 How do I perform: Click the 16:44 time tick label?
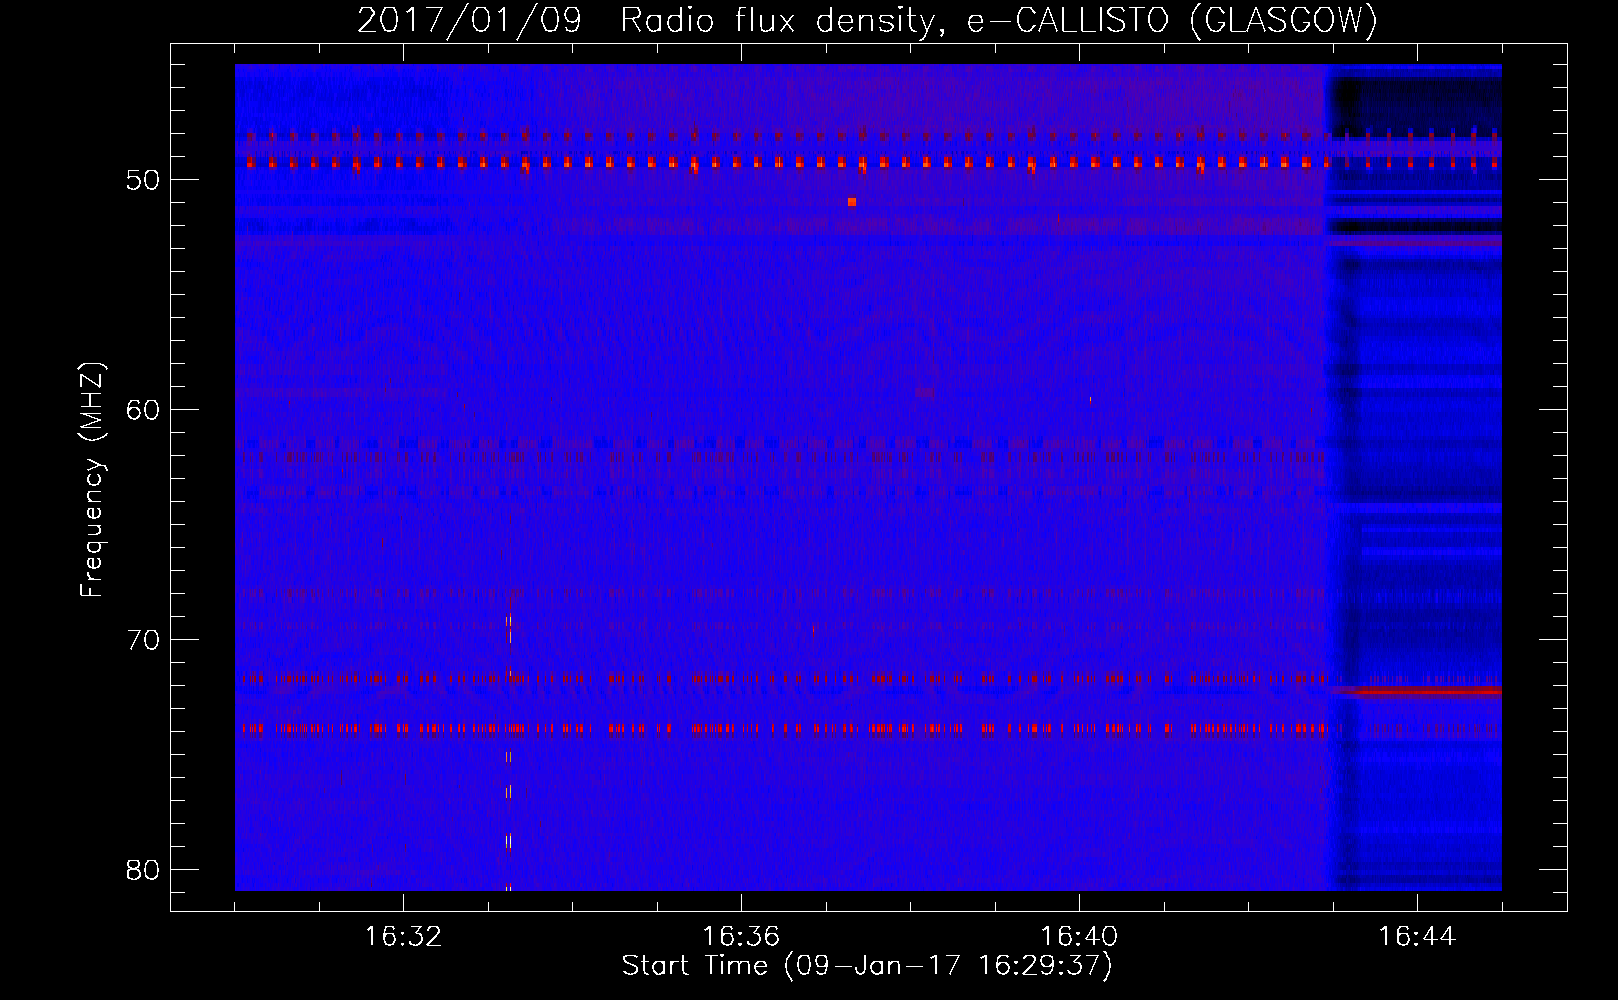(1417, 937)
